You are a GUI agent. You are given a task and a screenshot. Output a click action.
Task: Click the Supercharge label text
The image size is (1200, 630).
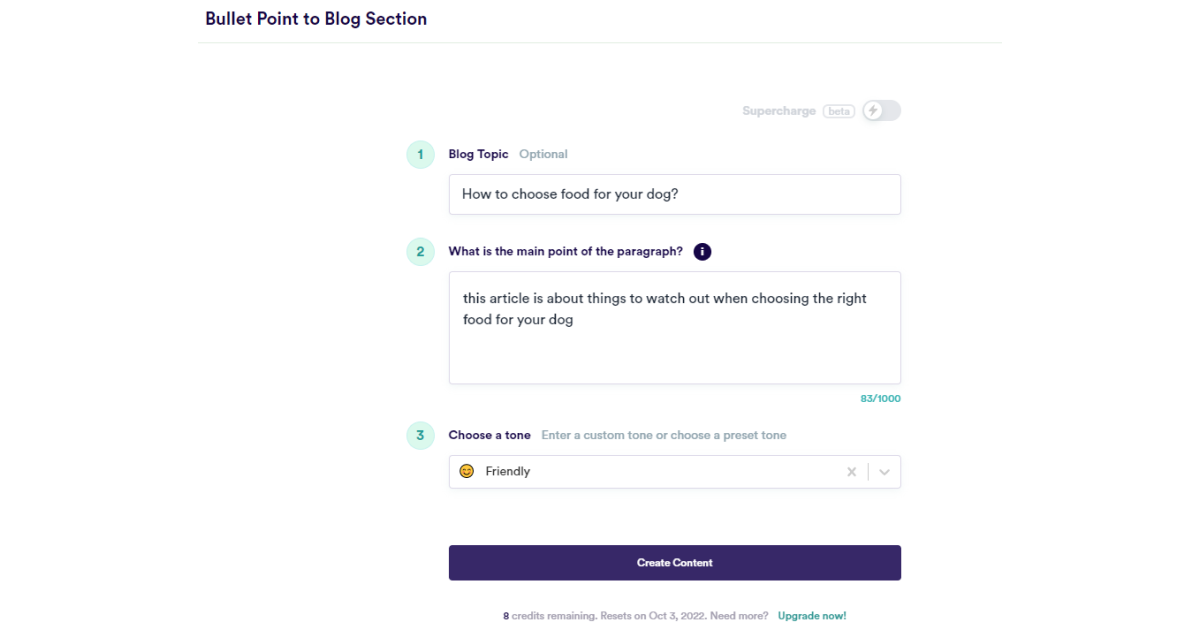click(x=779, y=111)
